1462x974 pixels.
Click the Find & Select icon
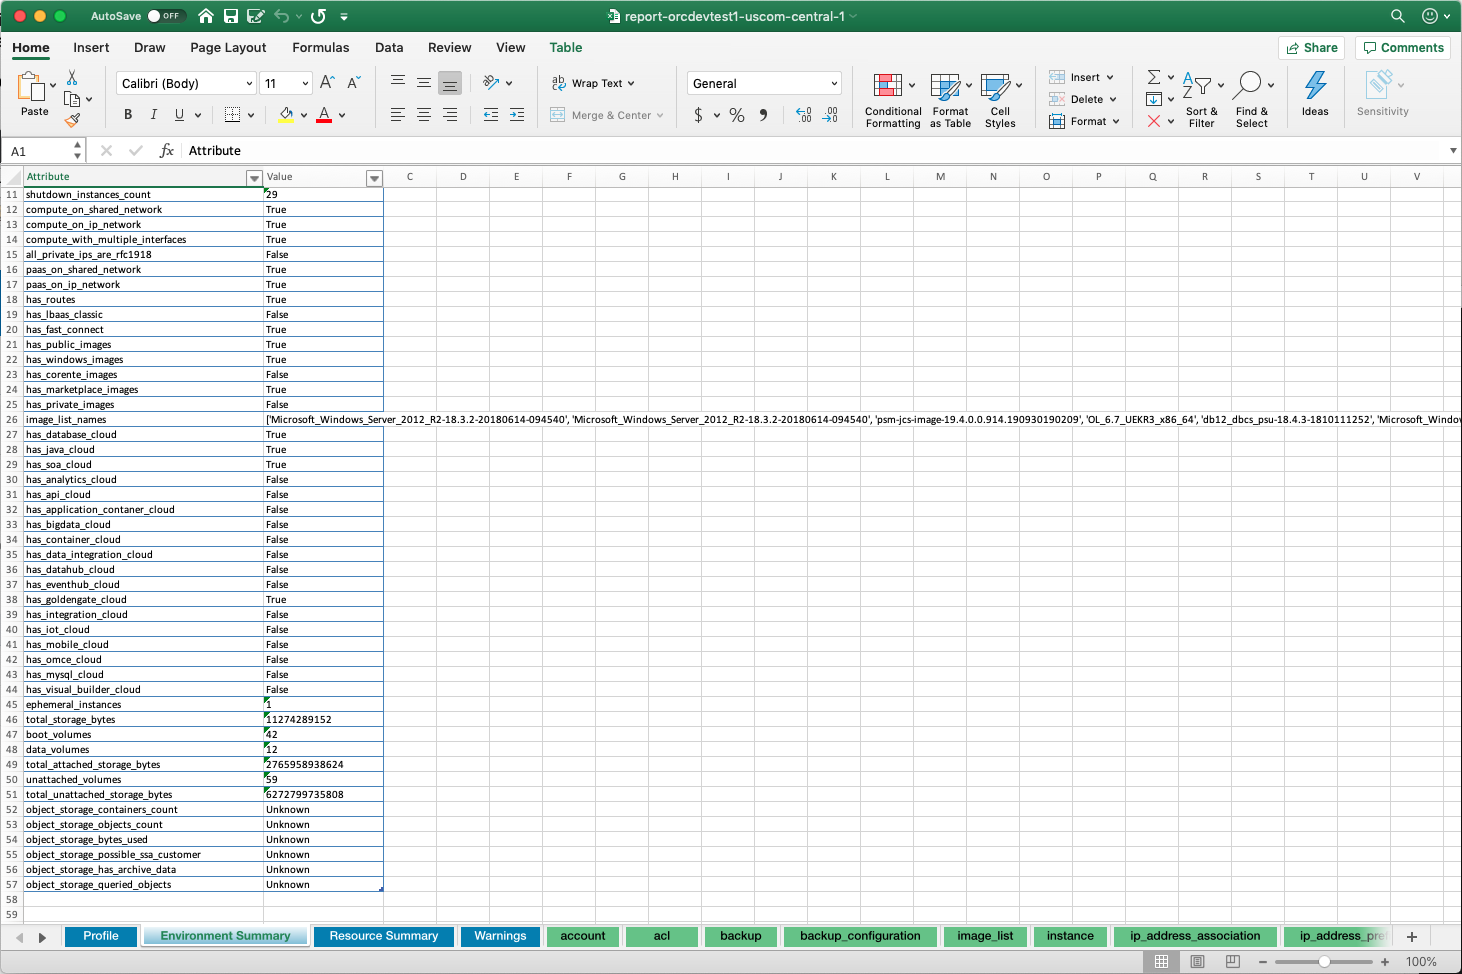point(1252,95)
